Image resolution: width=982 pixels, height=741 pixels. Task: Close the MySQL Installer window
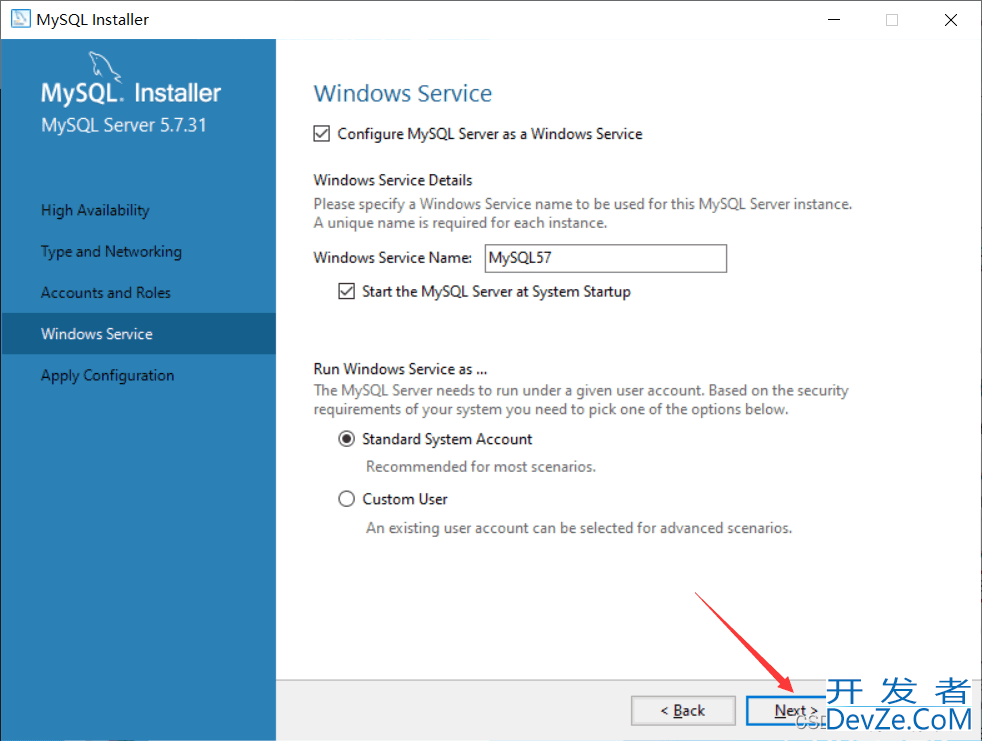951,19
